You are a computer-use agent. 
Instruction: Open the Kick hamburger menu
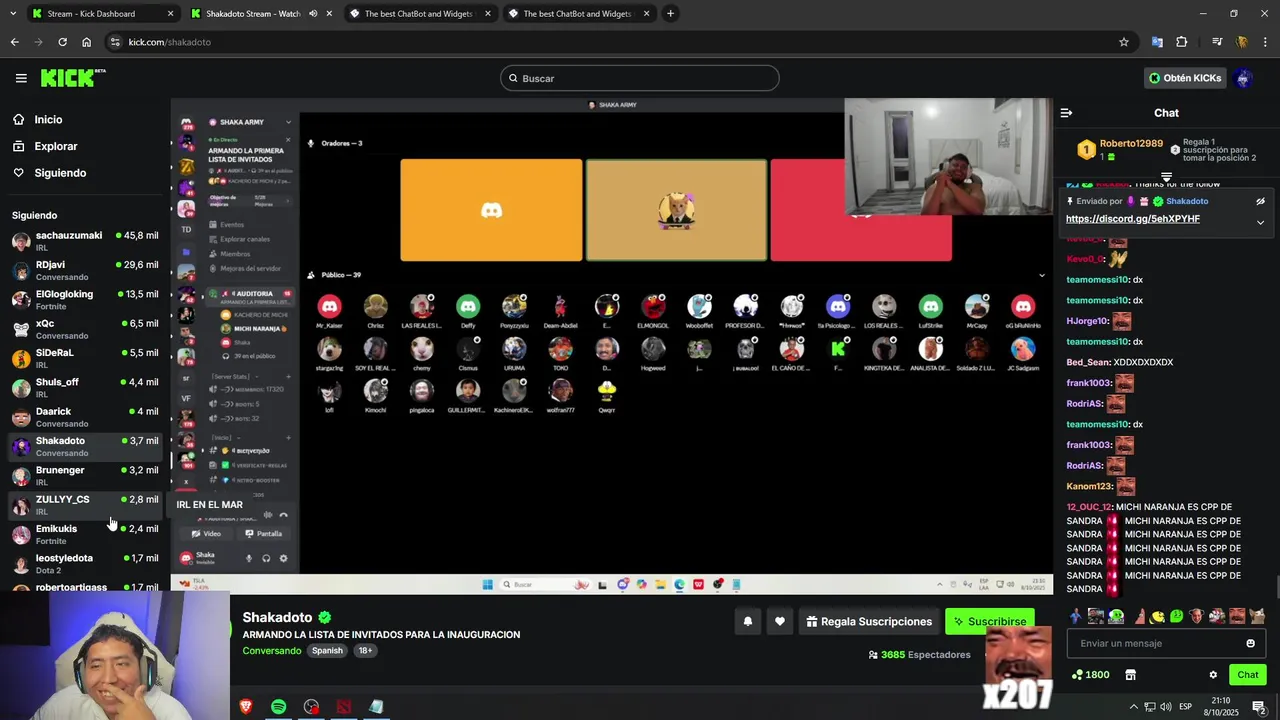[21, 78]
